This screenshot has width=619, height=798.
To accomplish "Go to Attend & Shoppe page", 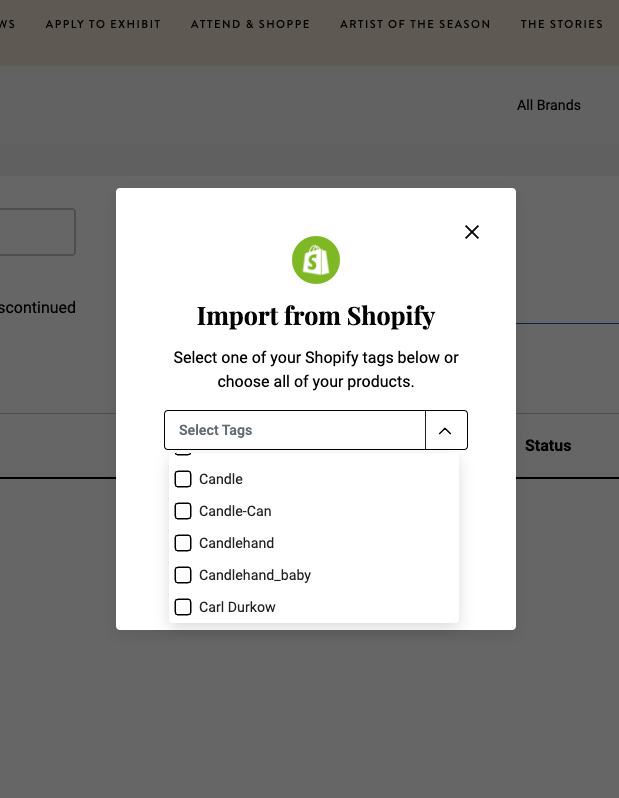I will 250,24.
